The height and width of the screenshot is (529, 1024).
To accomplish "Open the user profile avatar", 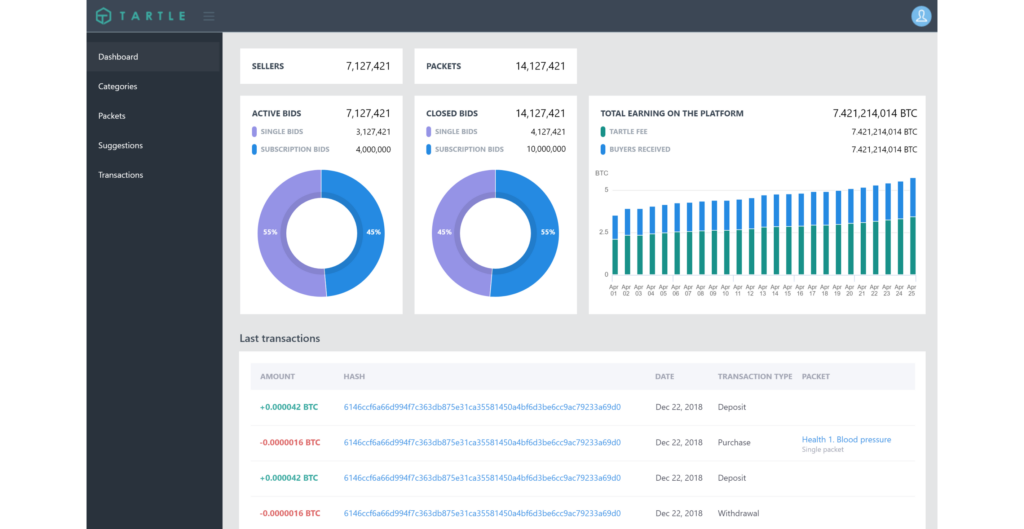I will click(x=921, y=16).
